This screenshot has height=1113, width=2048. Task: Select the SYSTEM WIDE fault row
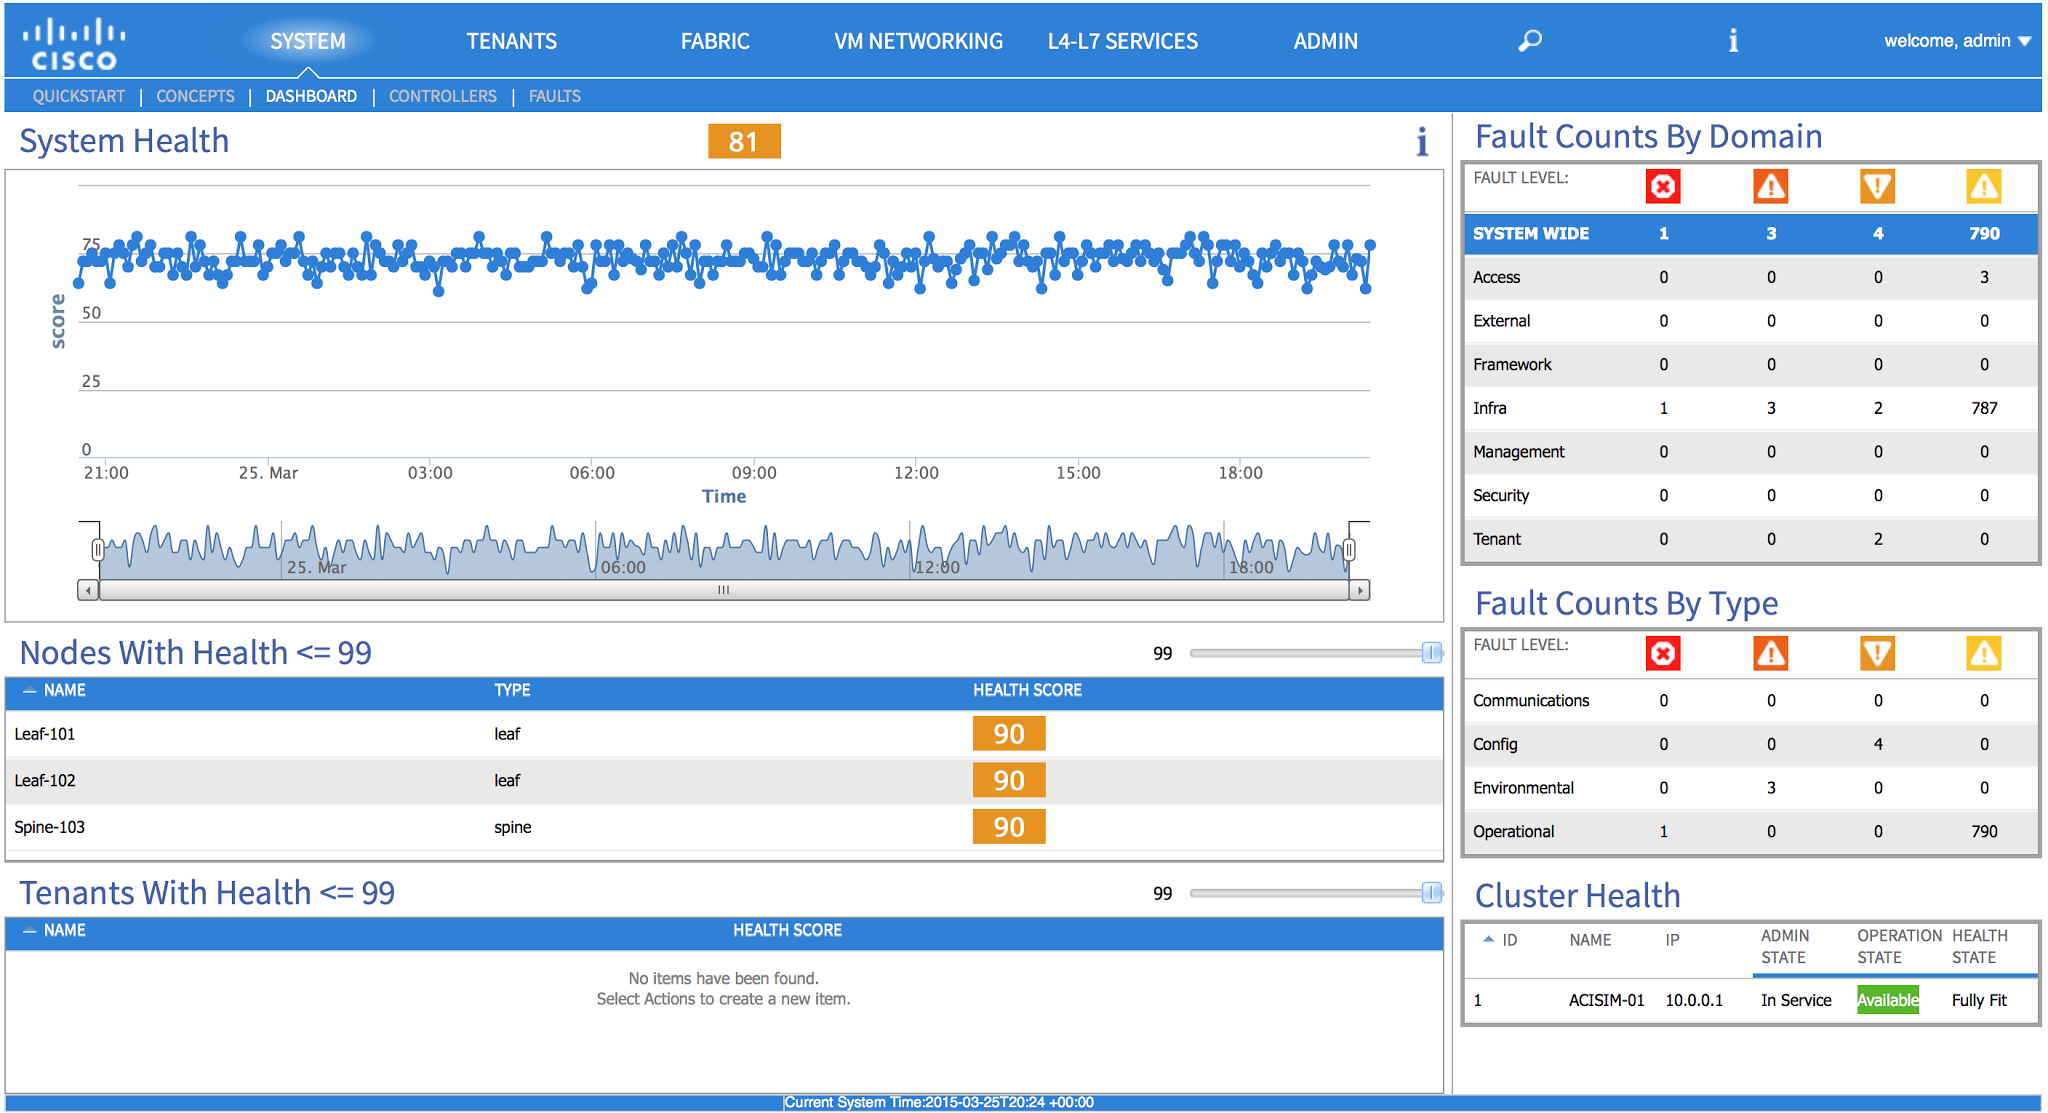1530,234
